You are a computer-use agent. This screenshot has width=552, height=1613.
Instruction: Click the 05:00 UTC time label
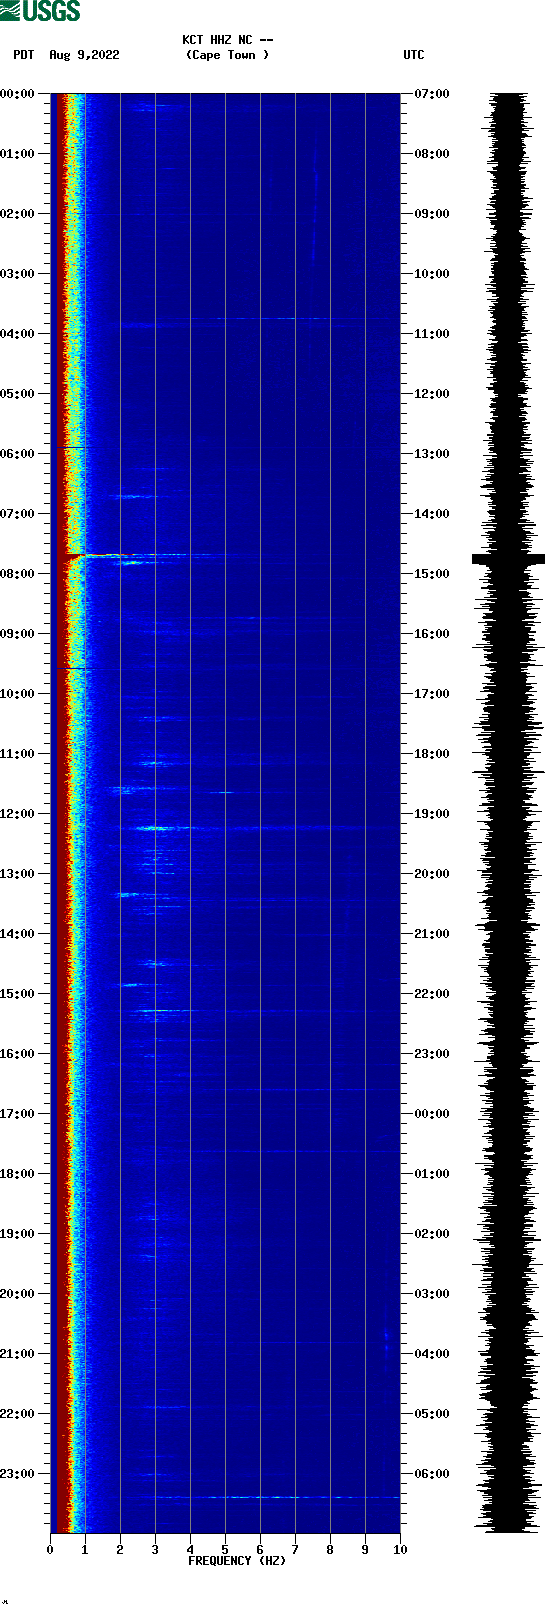point(431,1414)
